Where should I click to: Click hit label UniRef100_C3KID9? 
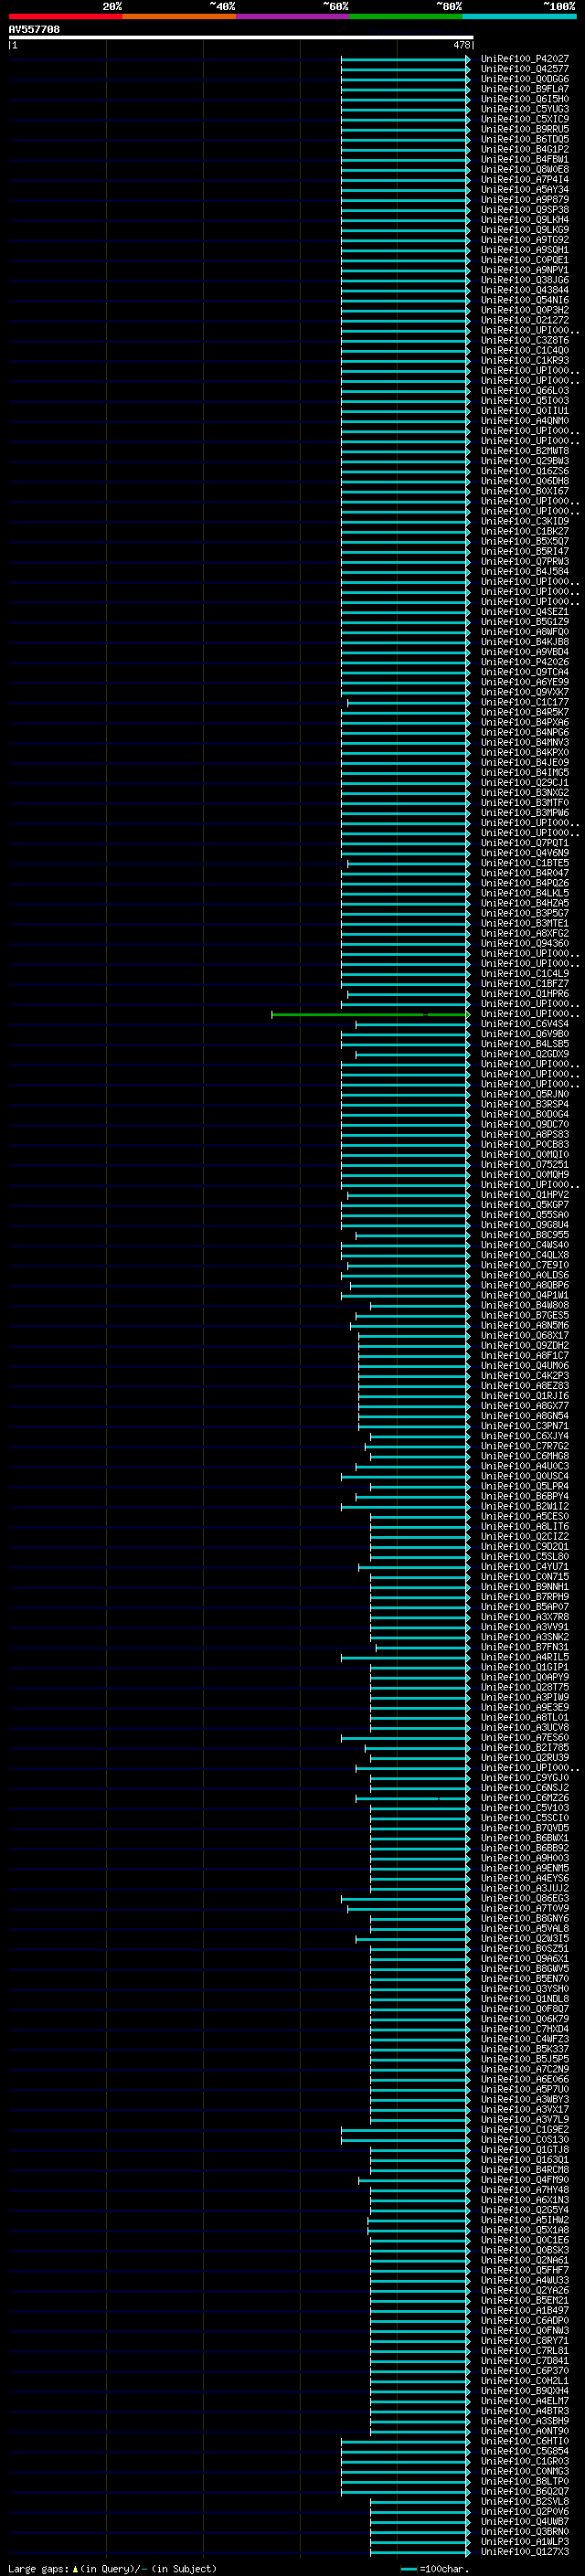point(525,521)
